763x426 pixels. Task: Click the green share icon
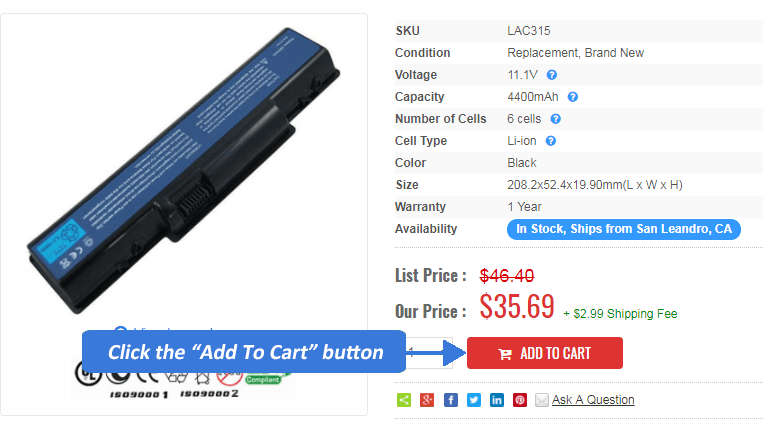click(x=404, y=400)
